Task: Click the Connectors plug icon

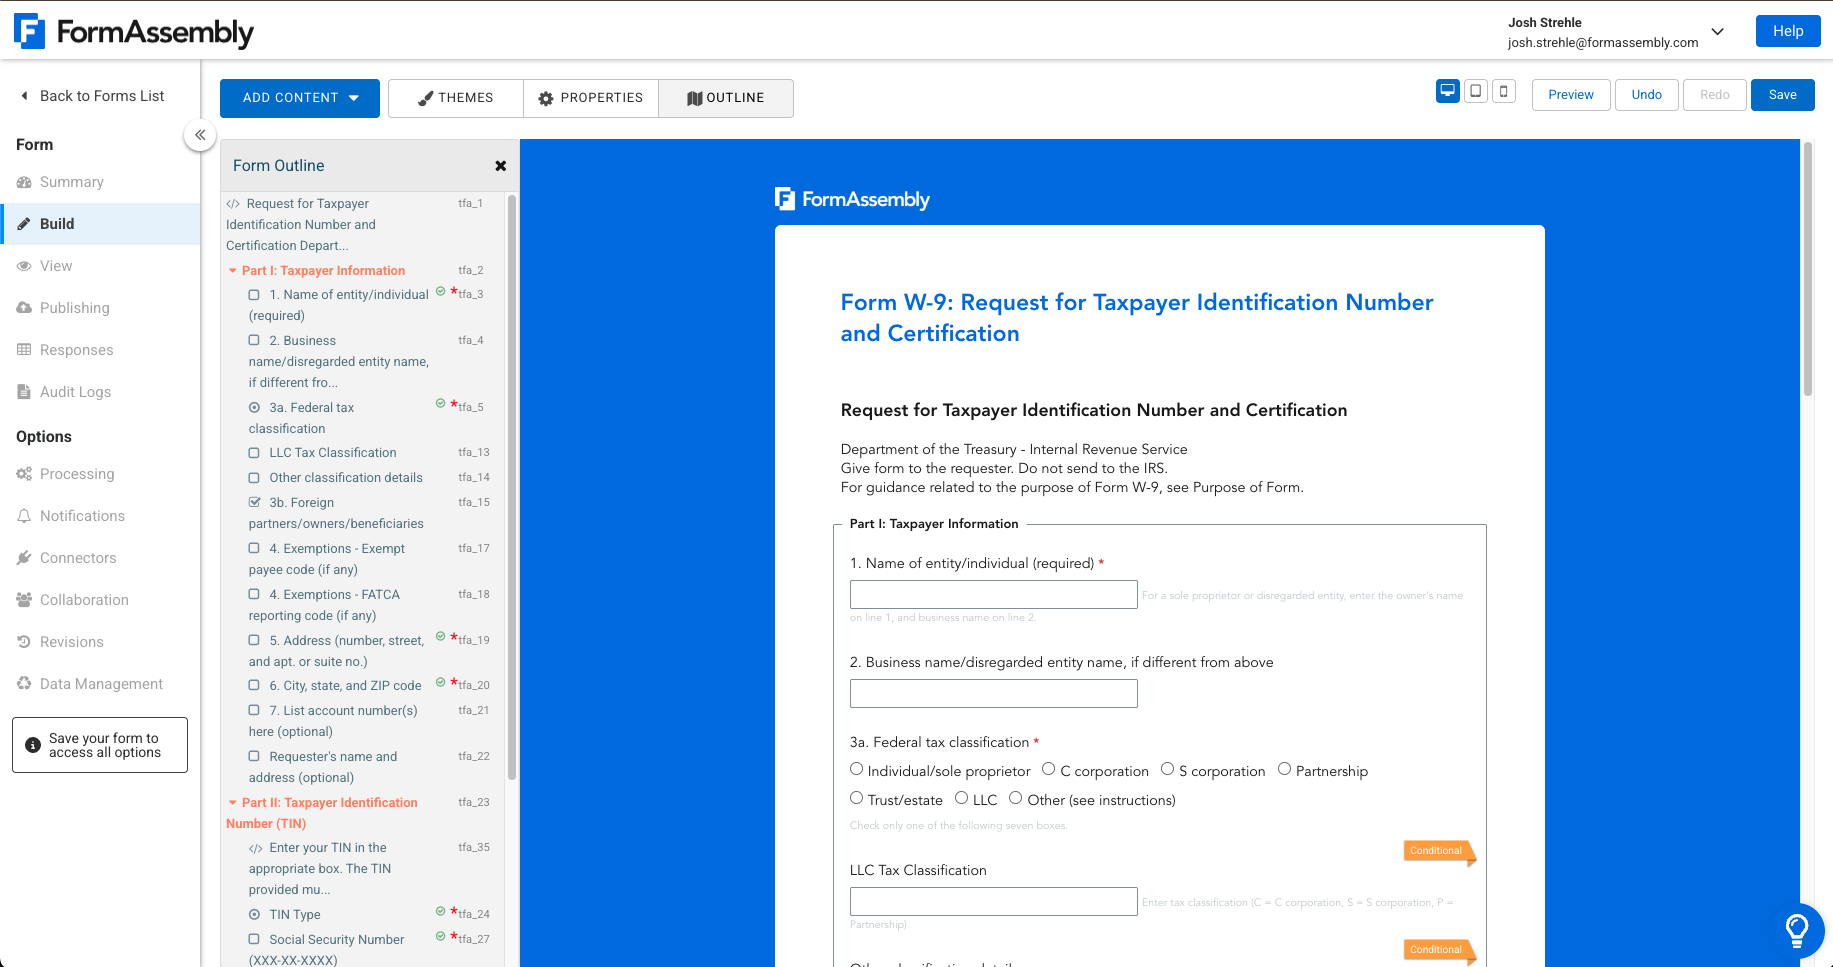Action: tap(24, 558)
